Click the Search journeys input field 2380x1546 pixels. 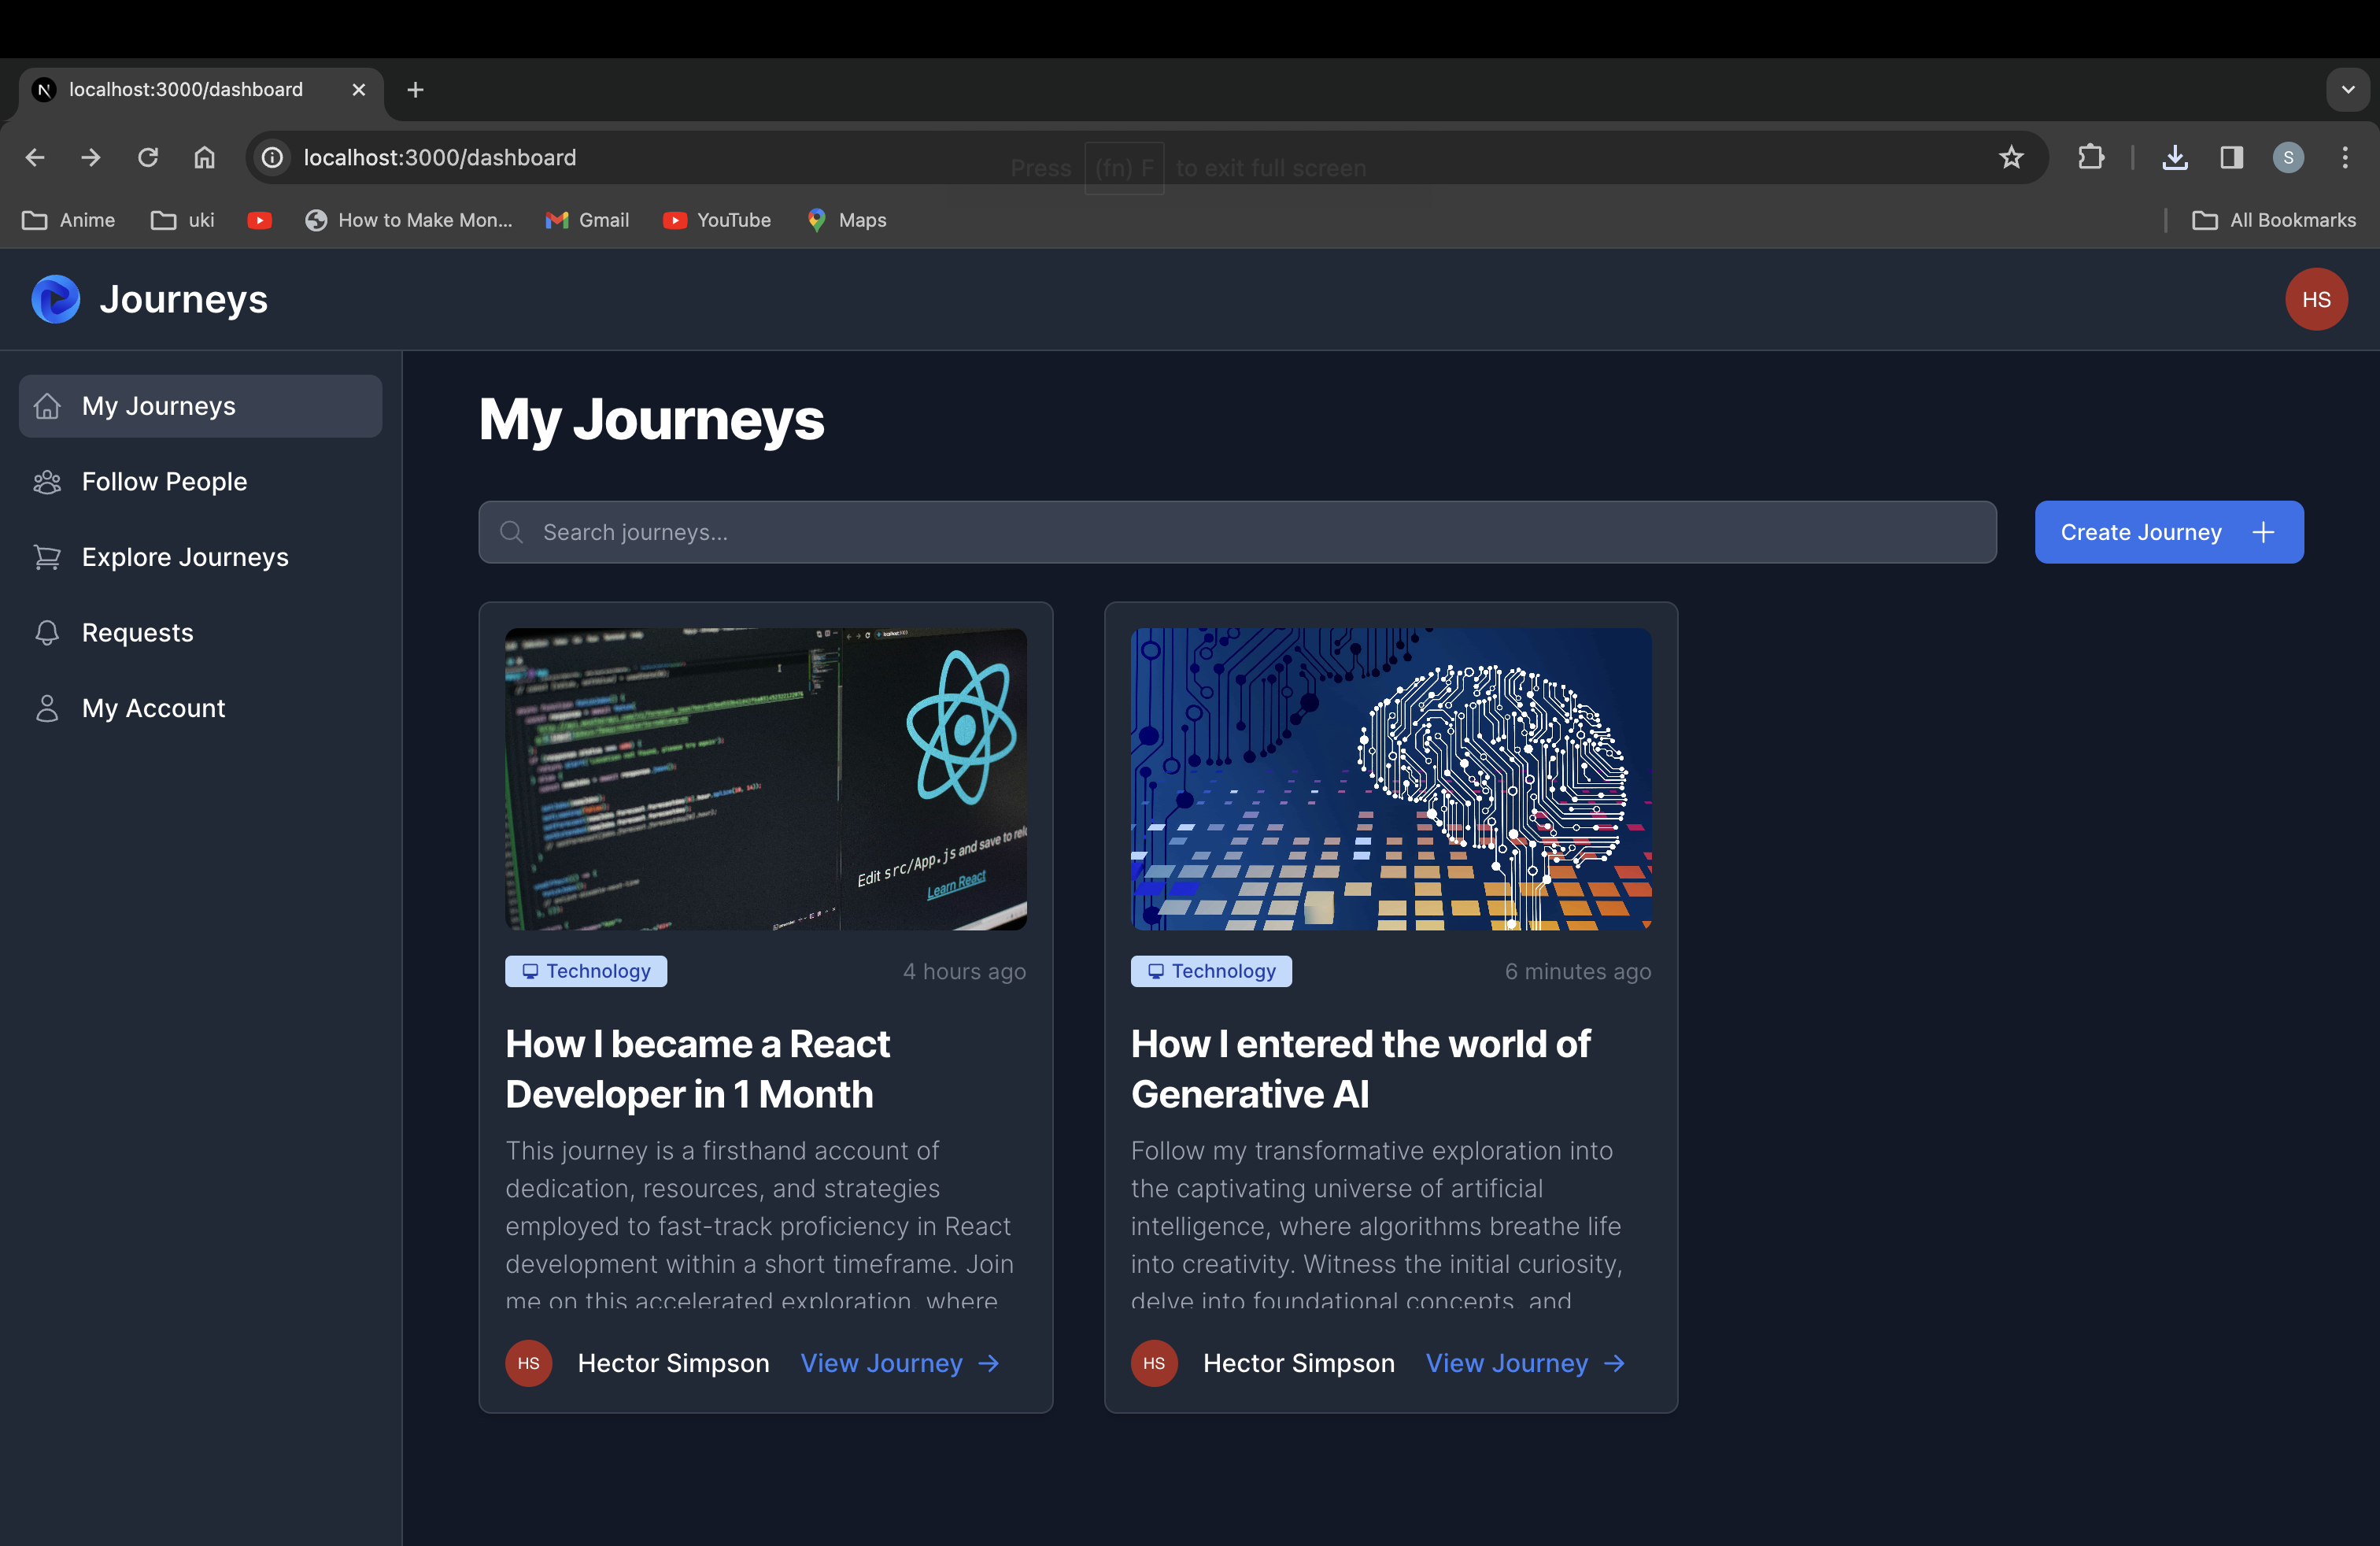point(1236,532)
